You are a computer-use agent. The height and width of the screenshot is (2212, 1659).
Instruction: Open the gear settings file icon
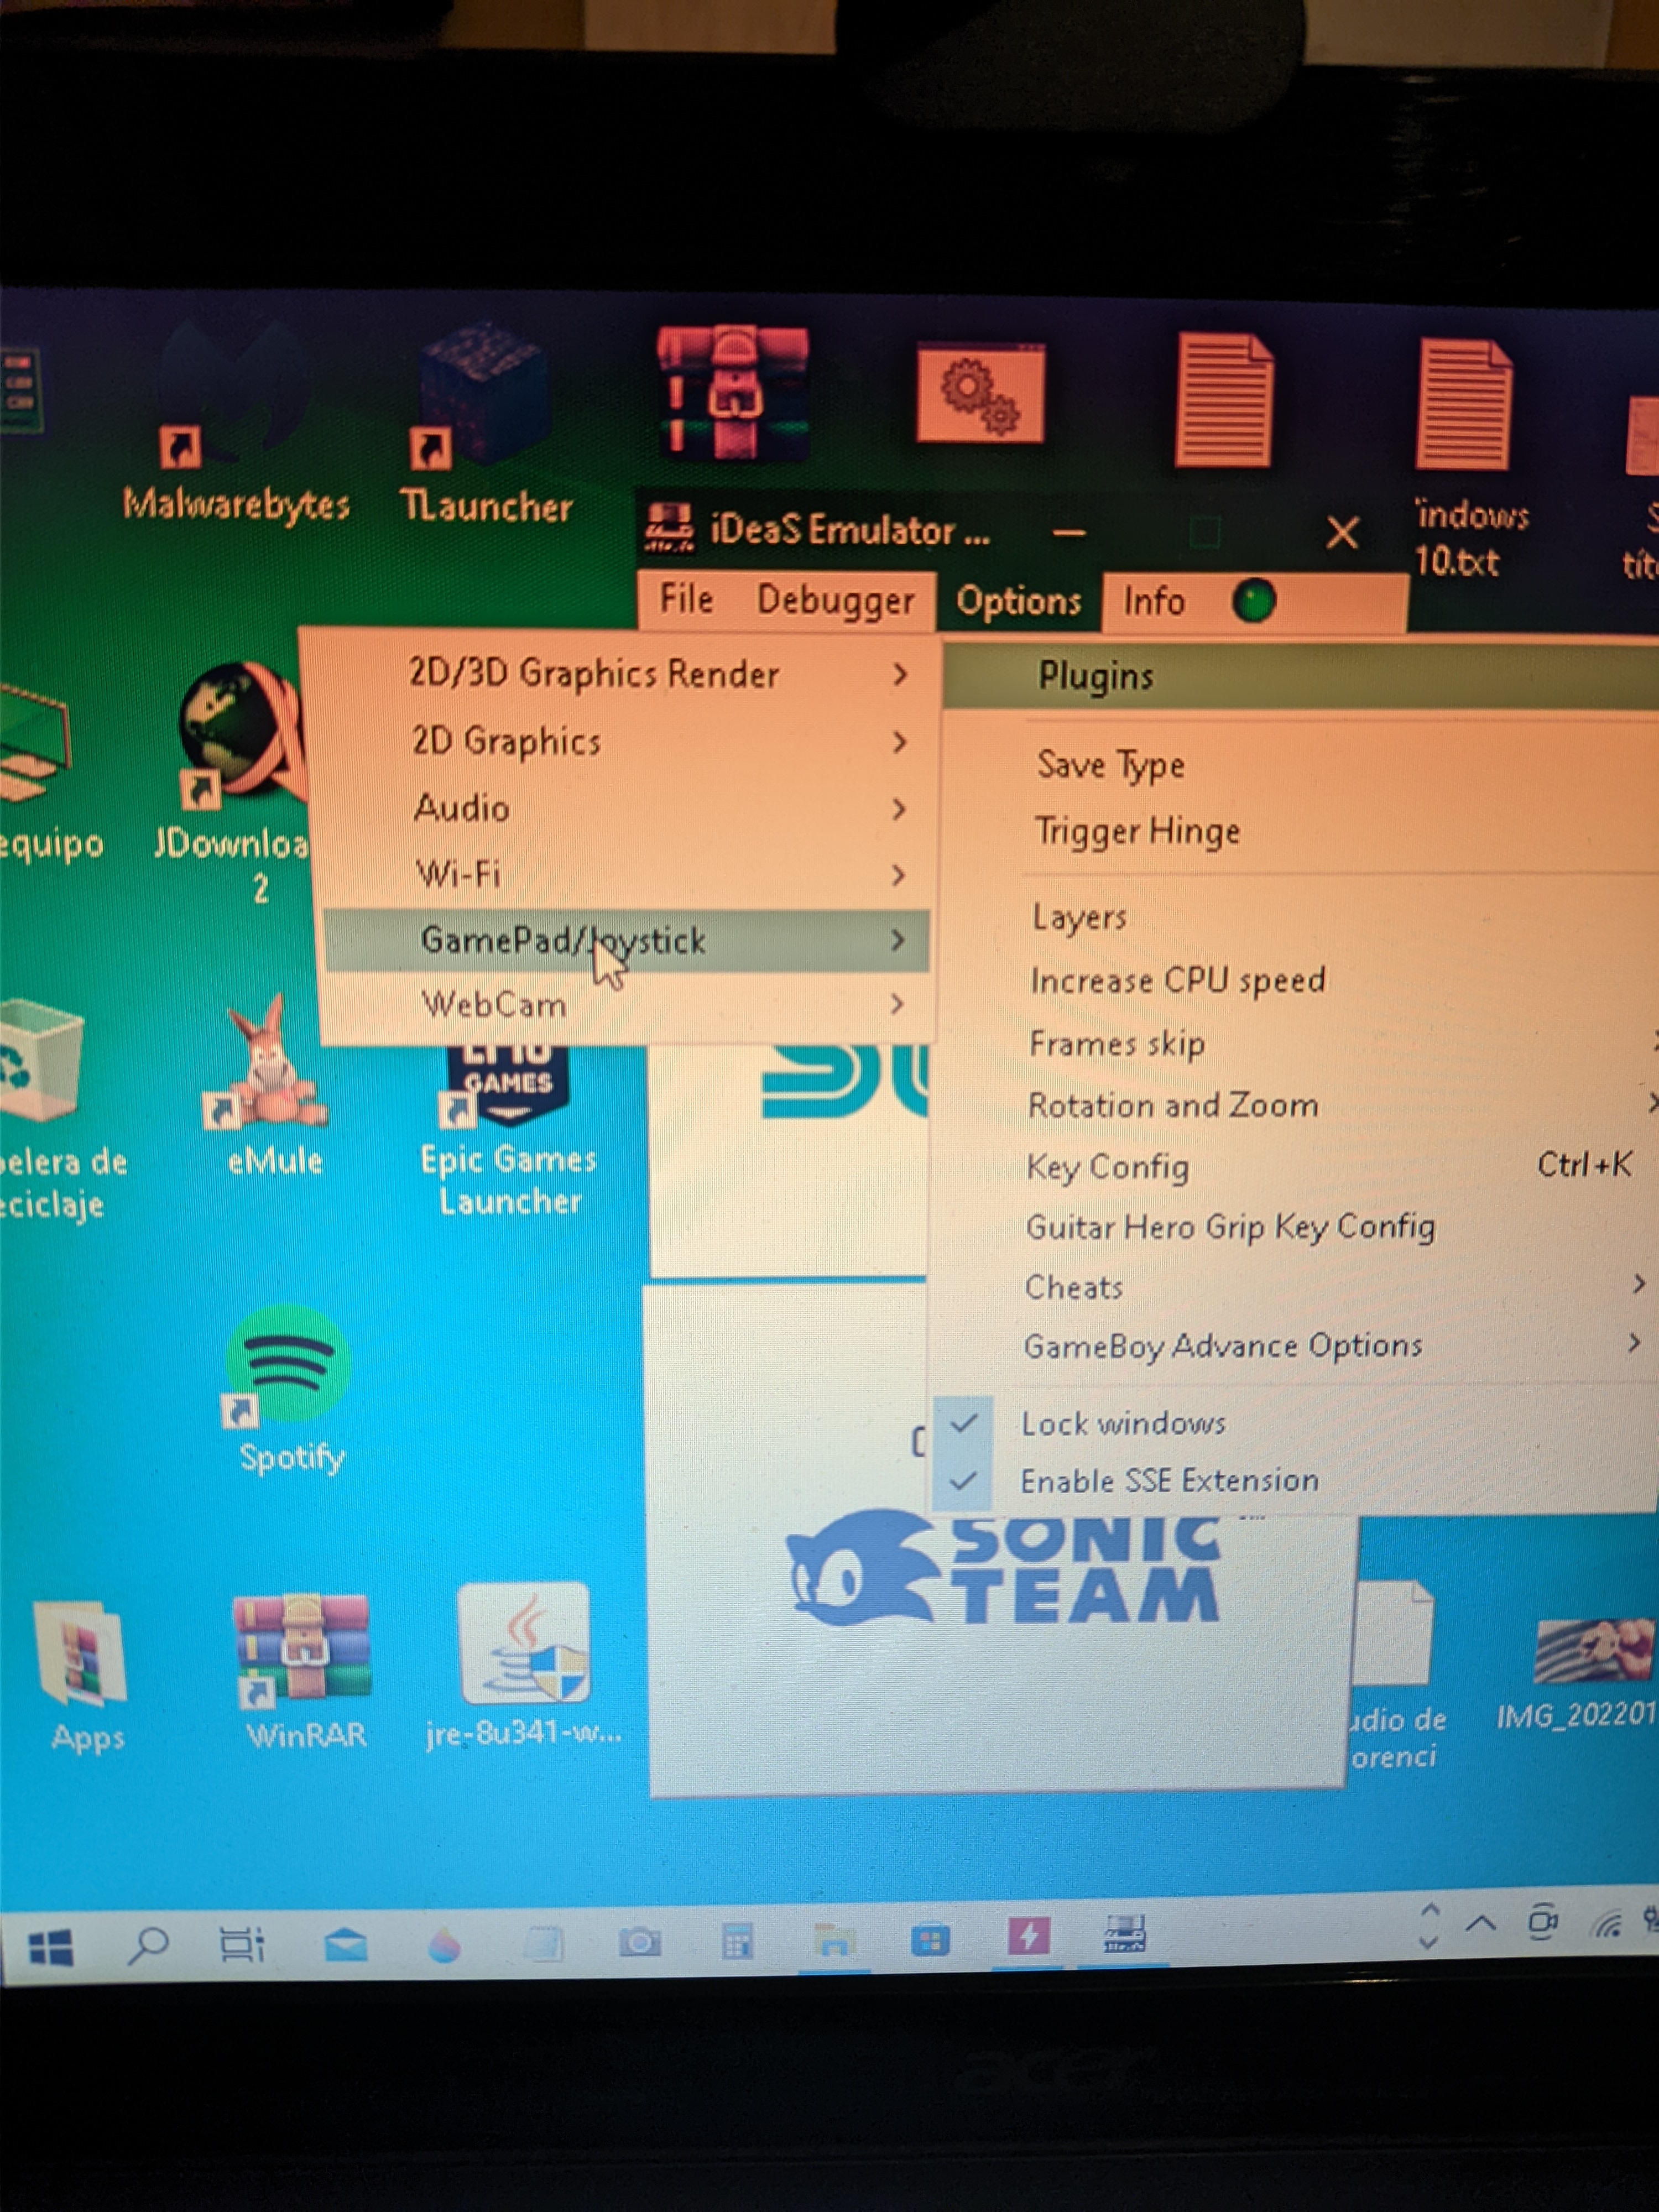(980, 392)
